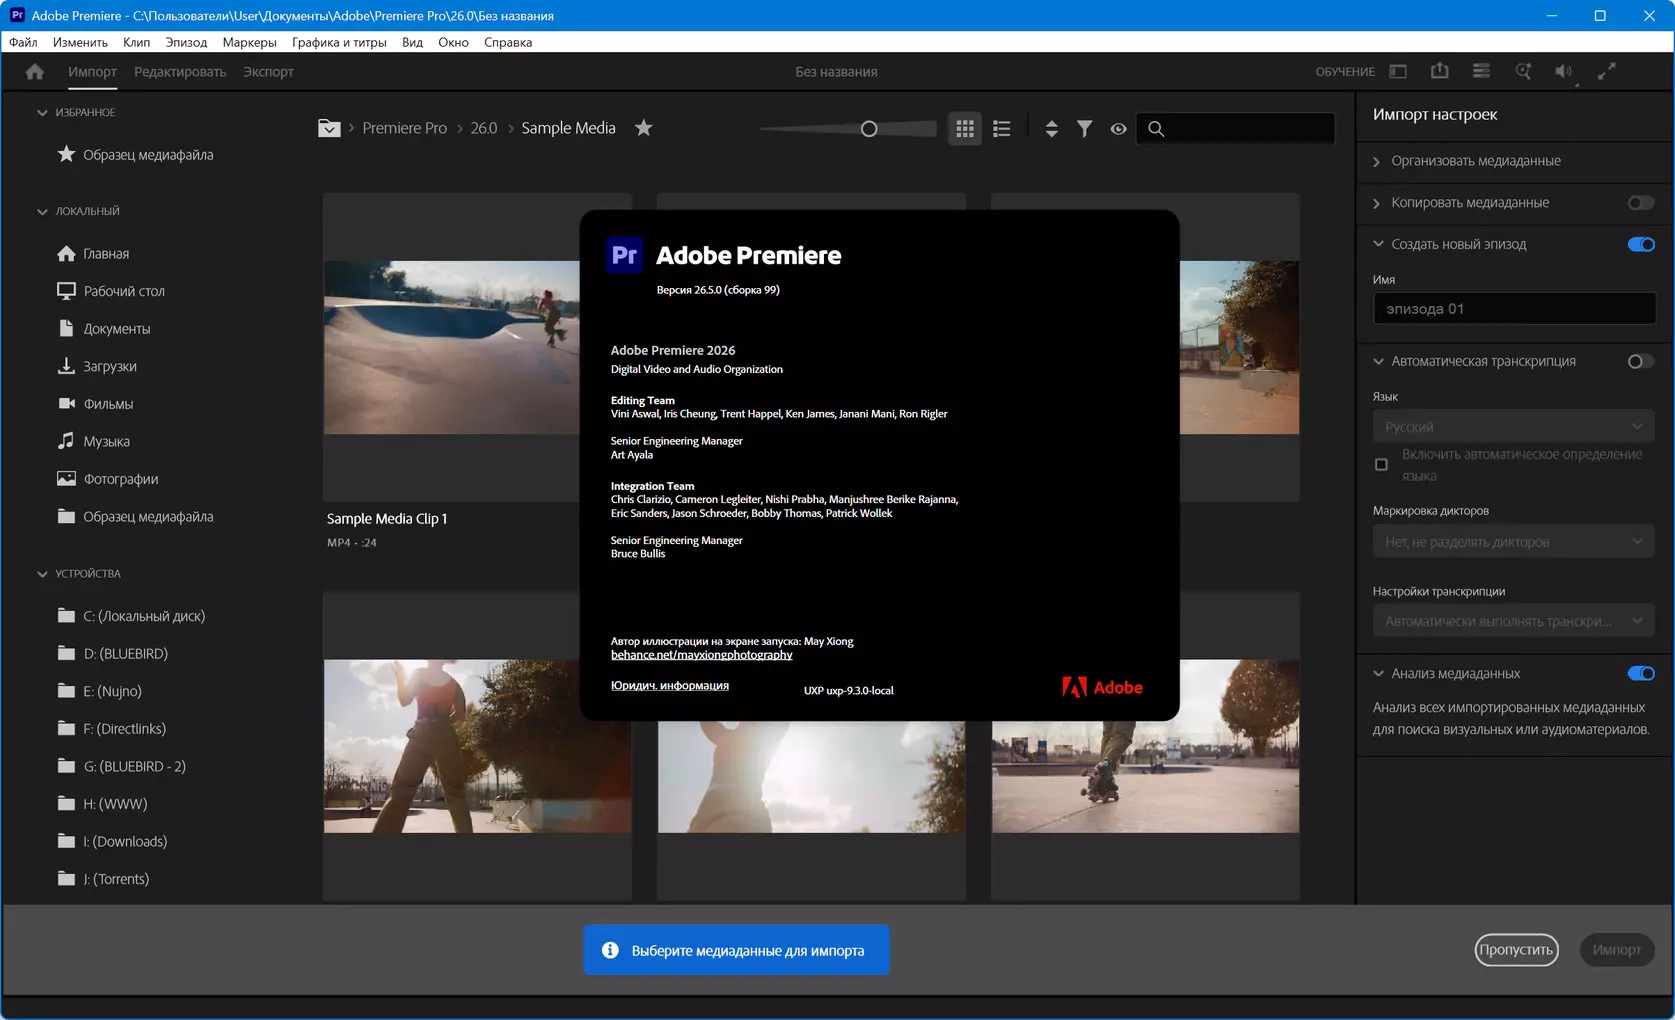Add Sample Media to favorites star

coord(644,128)
